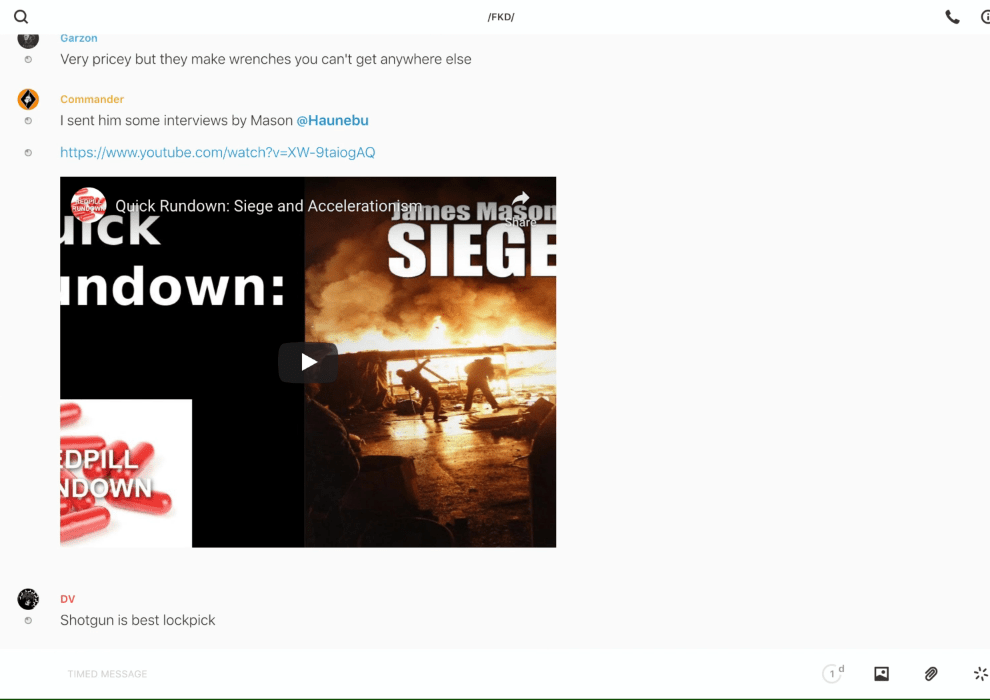Click DV's profile avatar
Screen dimensions: 990x700
coord(28,599)
